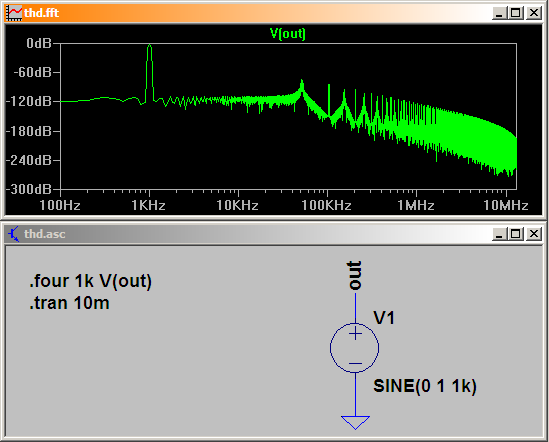Click the 0dB vertical axis label
The width and height of the screenshot is (549, 442).
pos(39,43)
